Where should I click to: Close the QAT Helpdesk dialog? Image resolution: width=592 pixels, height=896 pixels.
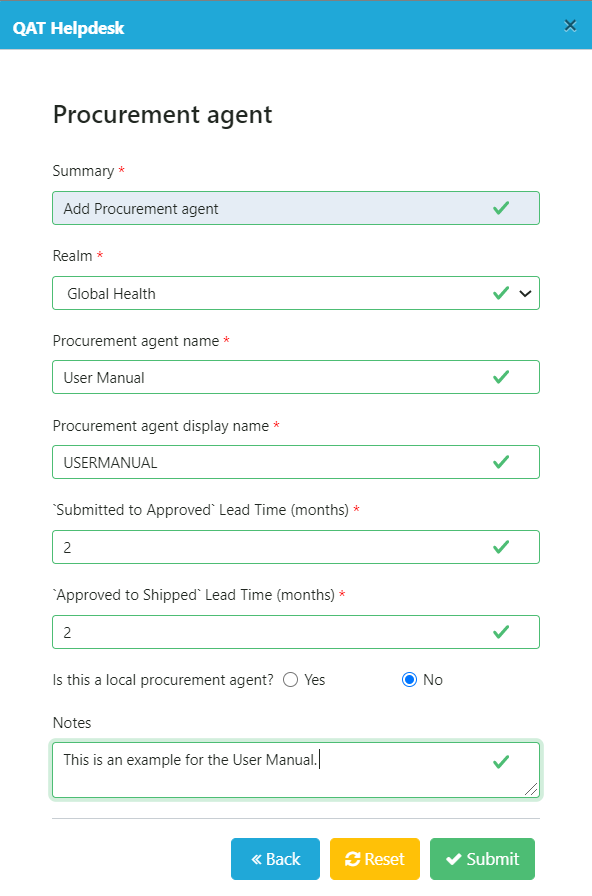(570, 25)
